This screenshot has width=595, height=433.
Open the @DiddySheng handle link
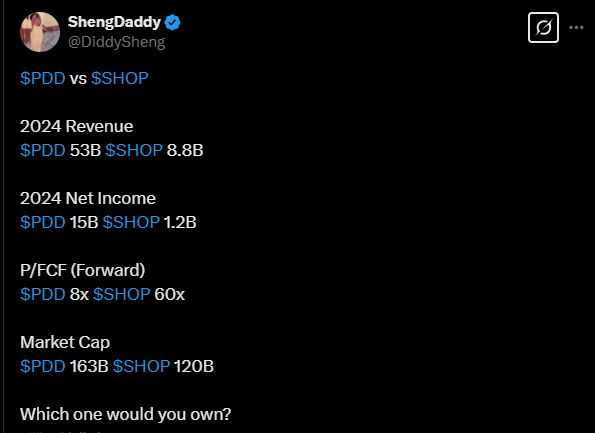click(116, 42)
